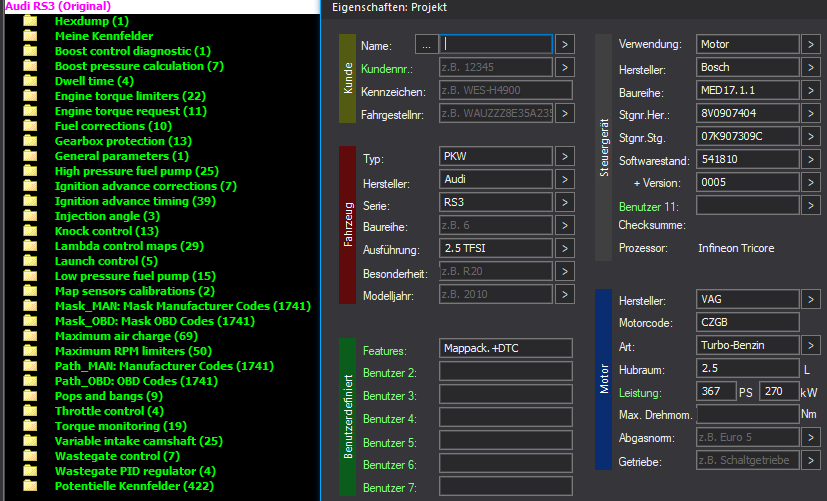Click folder icon for Fuel corrections (10)
Viewport: 827px width, 501px height.
pyautogui.click(x=31, y=126)
